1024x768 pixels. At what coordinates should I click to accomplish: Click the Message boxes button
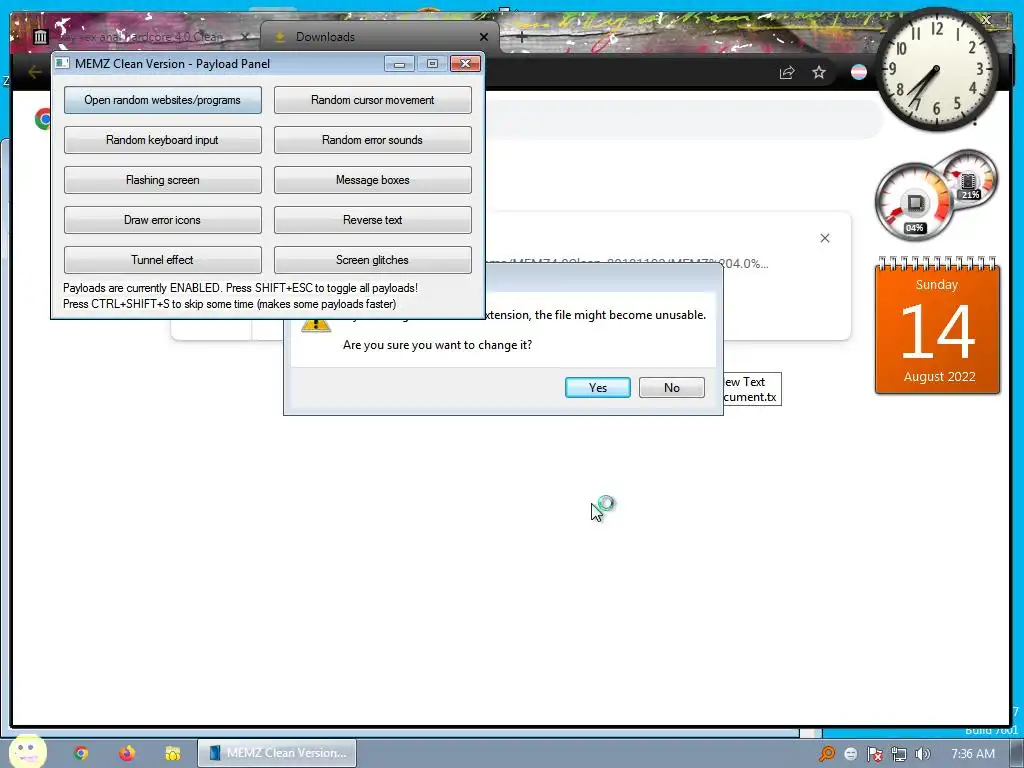[x=372, y=180]
